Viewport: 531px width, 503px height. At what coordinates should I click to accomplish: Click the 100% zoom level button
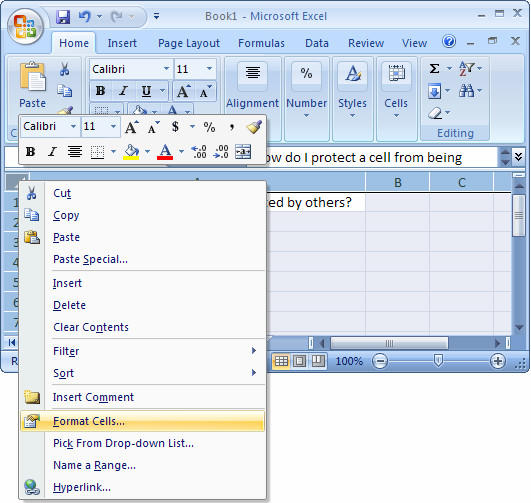click(x=349, y=361)
